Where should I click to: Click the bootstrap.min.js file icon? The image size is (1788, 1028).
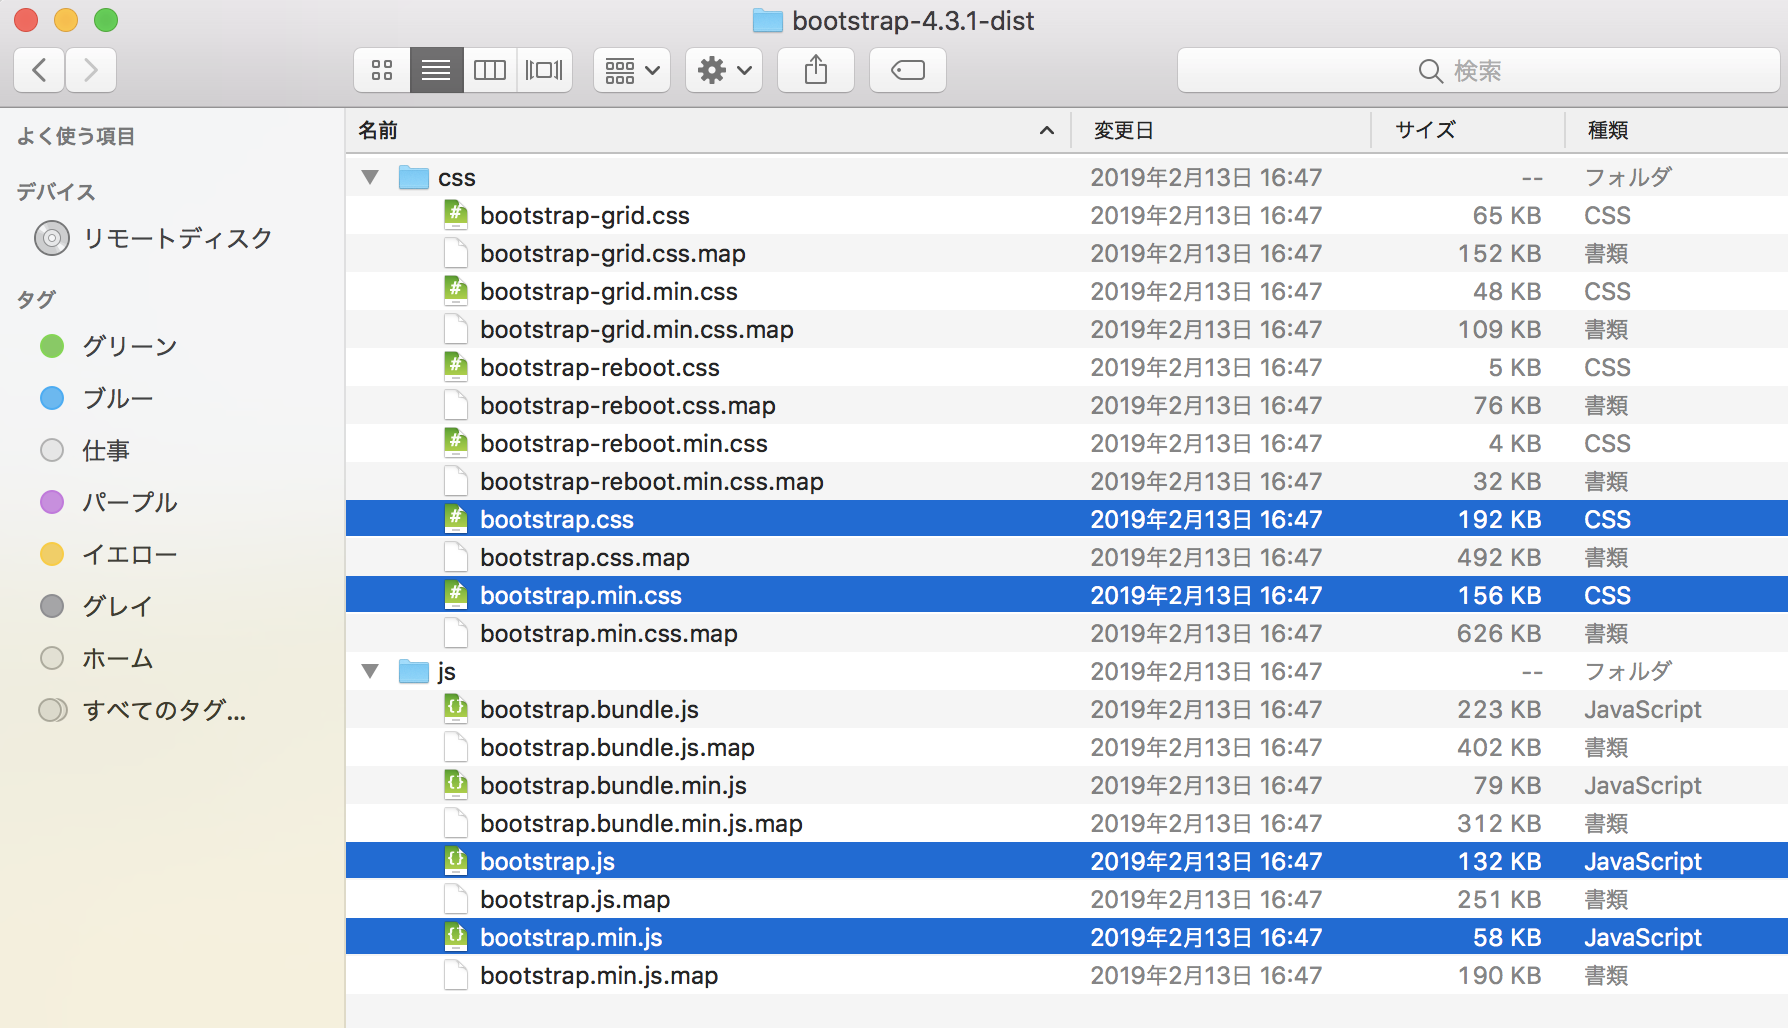(x=456, y=937)
